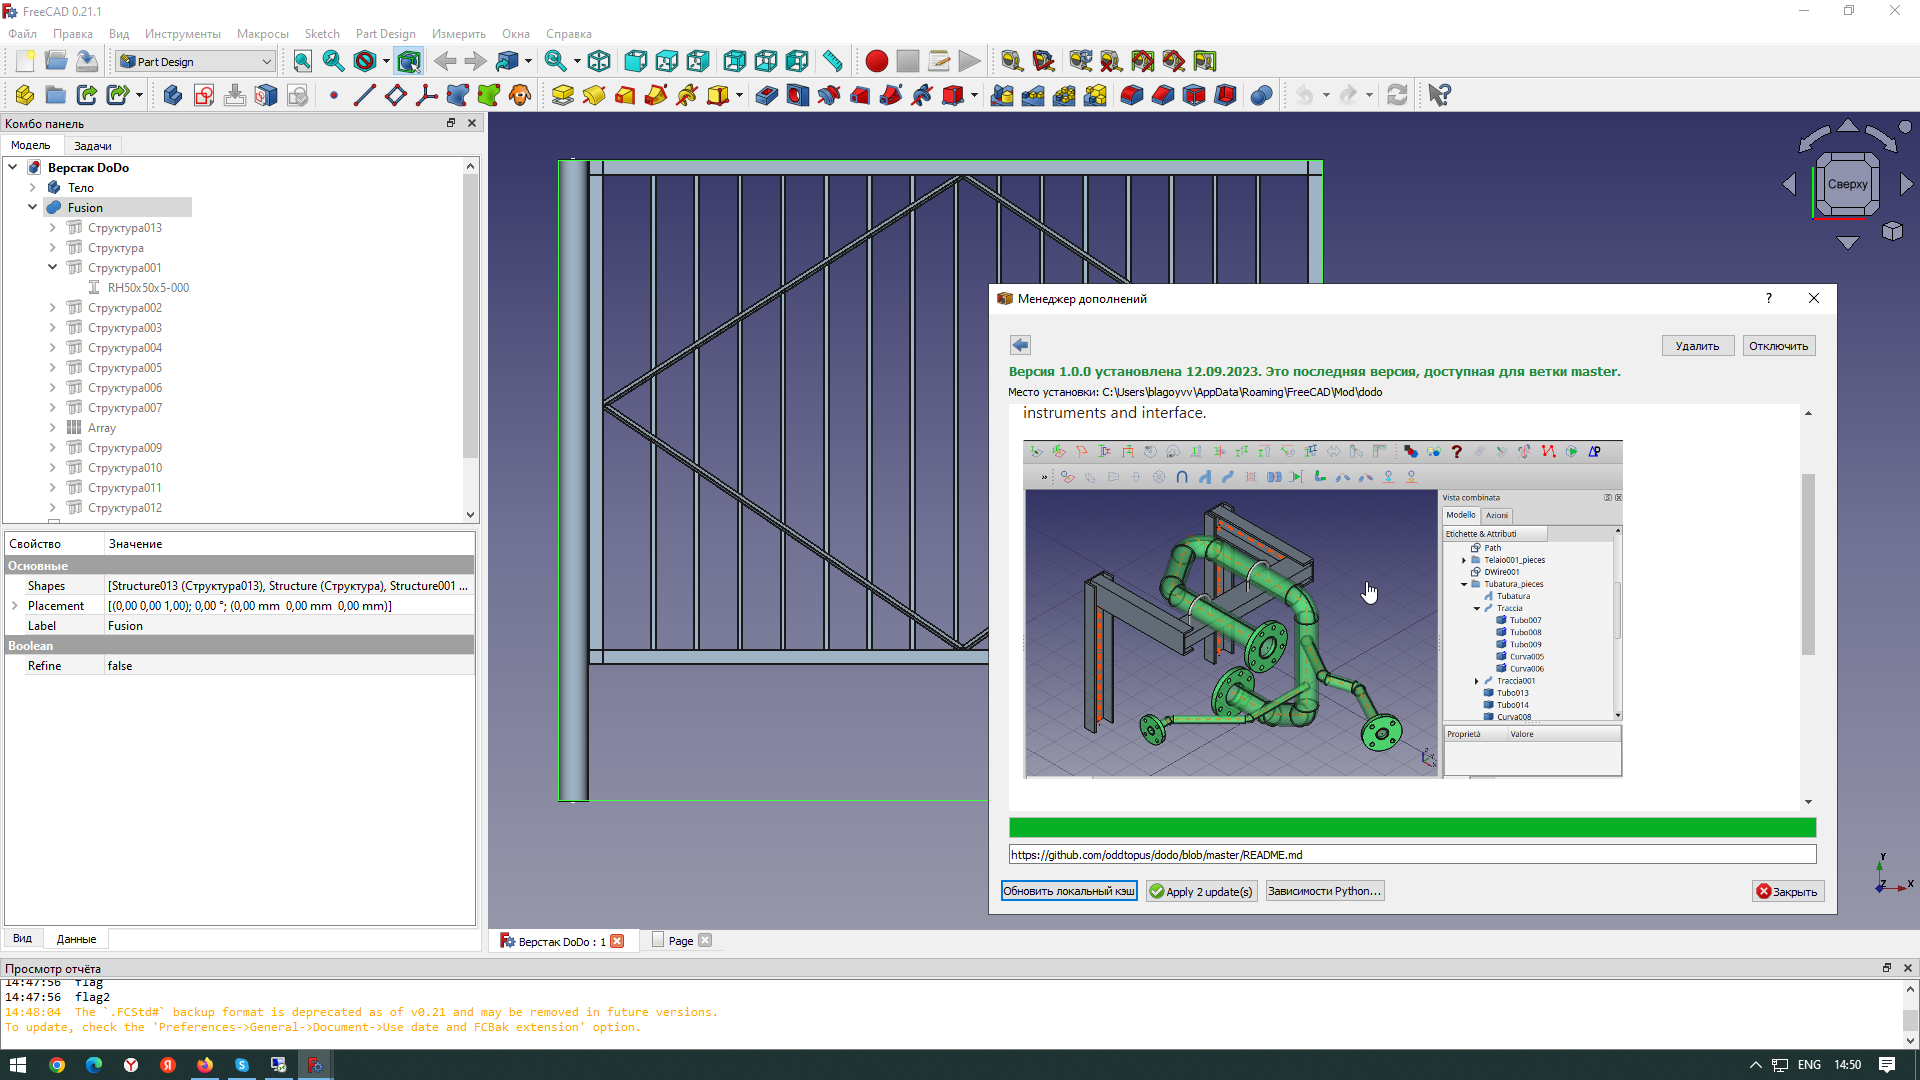Activate the Pocket tool
Image resolution: width=1920 pixels, height=1080 pixels.
tap(766, 95)
